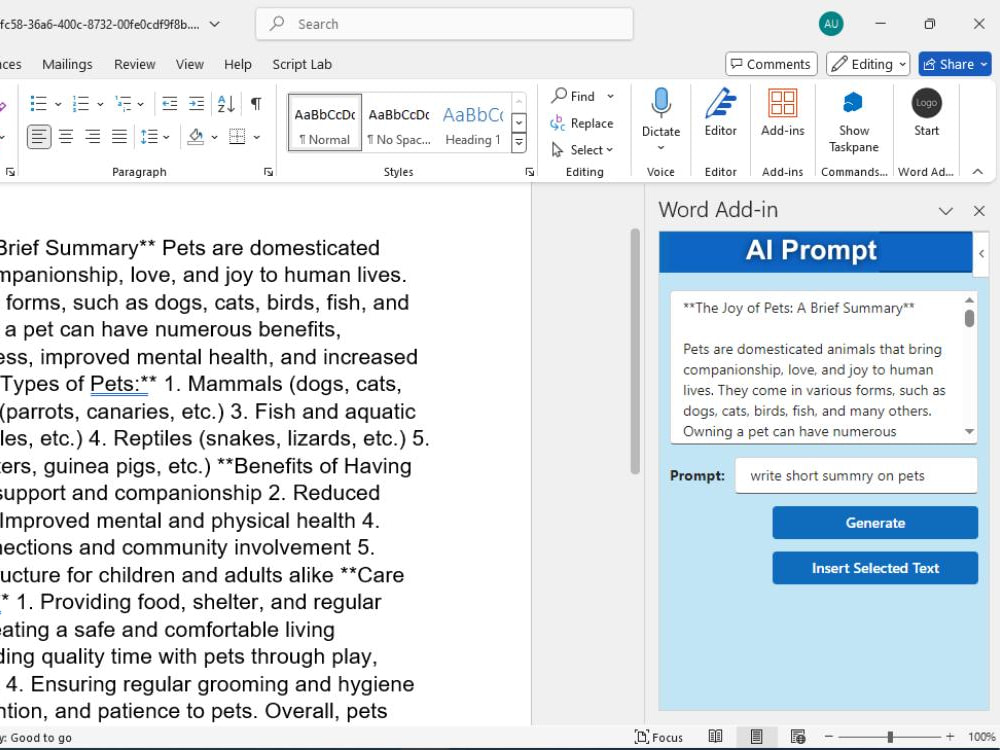Switch to Read Mode view
The width and height of the screenshot is (1000, 750).
click(716, 737)
